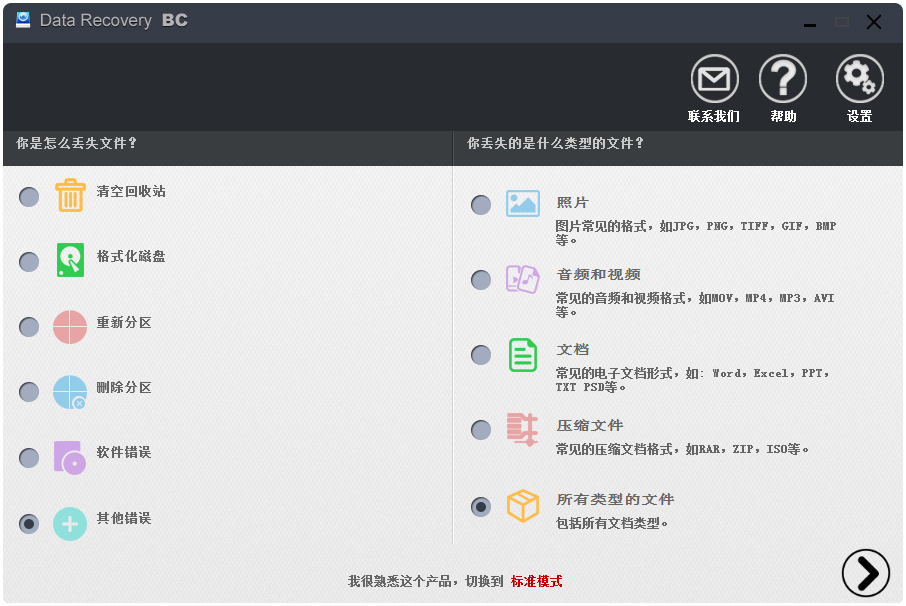Screen dimensions: 906x606
Task: Click the 音频和视频 media icon
Action: (x=522, y=279)
